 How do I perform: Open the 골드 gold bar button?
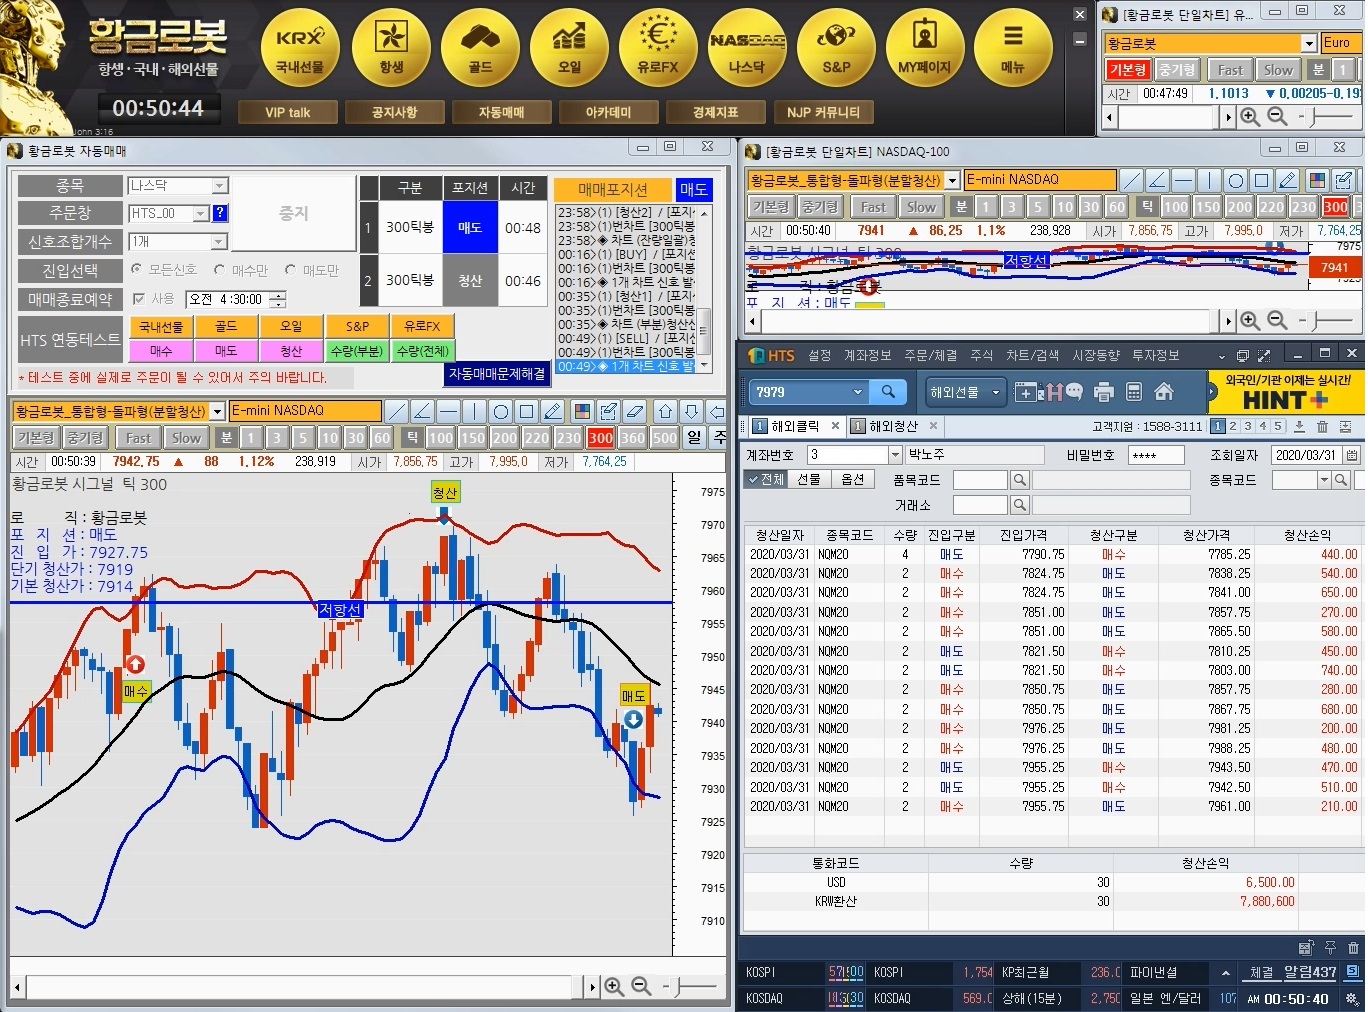(480, 48)
